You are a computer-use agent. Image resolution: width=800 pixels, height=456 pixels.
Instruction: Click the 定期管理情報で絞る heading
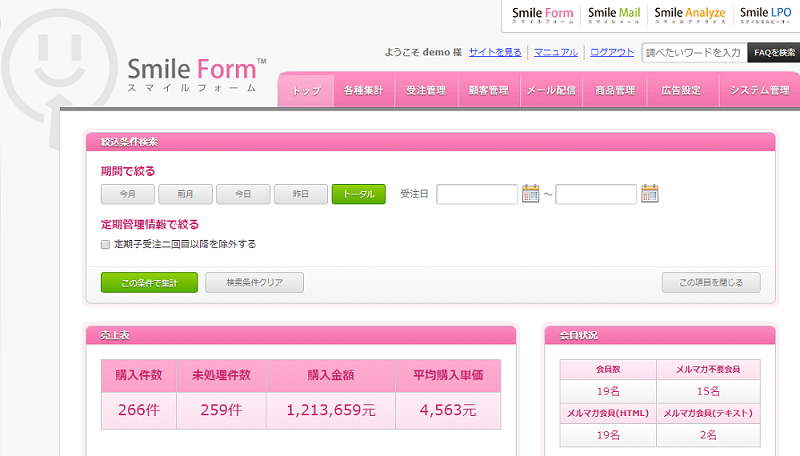click(x=150, y=224)
